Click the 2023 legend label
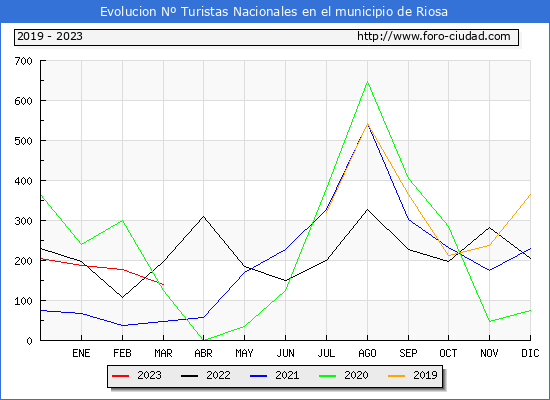The height and width of the screenshot is (400, 550). tap(149, 375)
